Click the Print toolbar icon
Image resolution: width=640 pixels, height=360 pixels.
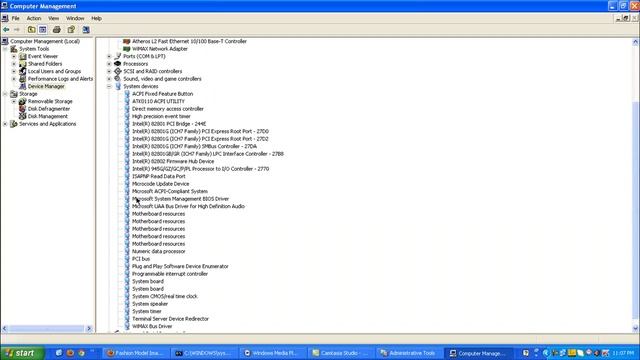pyautogui.click(x=57, y=29)
